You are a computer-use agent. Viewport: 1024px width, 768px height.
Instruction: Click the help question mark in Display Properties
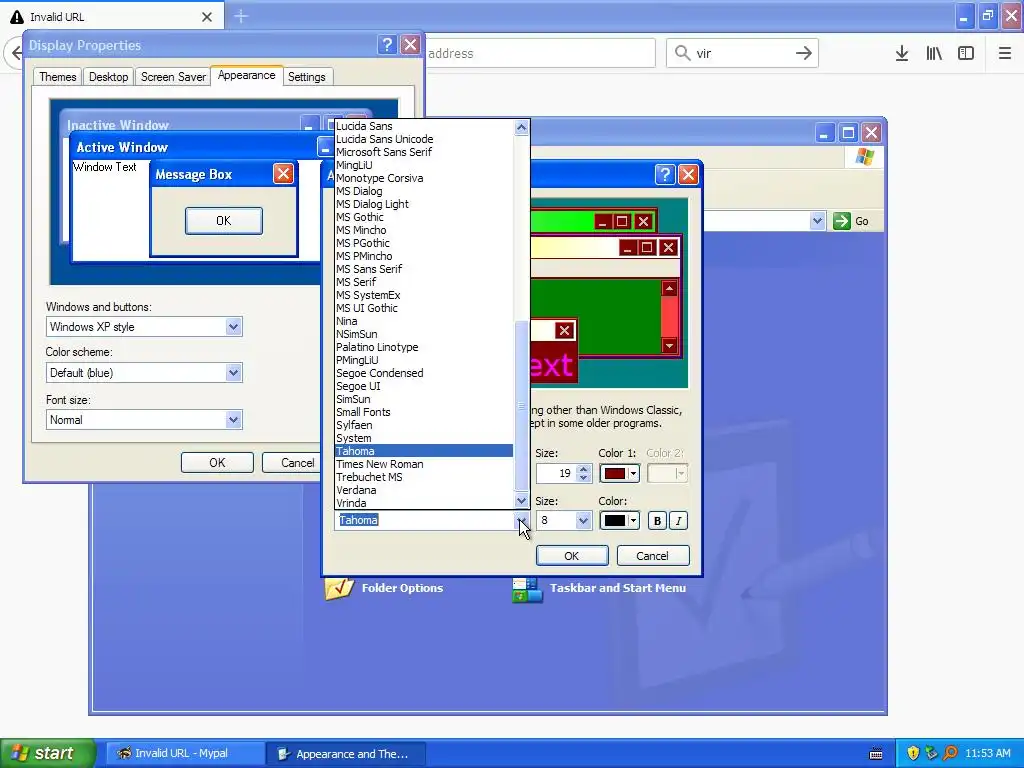tap(387, 44)
